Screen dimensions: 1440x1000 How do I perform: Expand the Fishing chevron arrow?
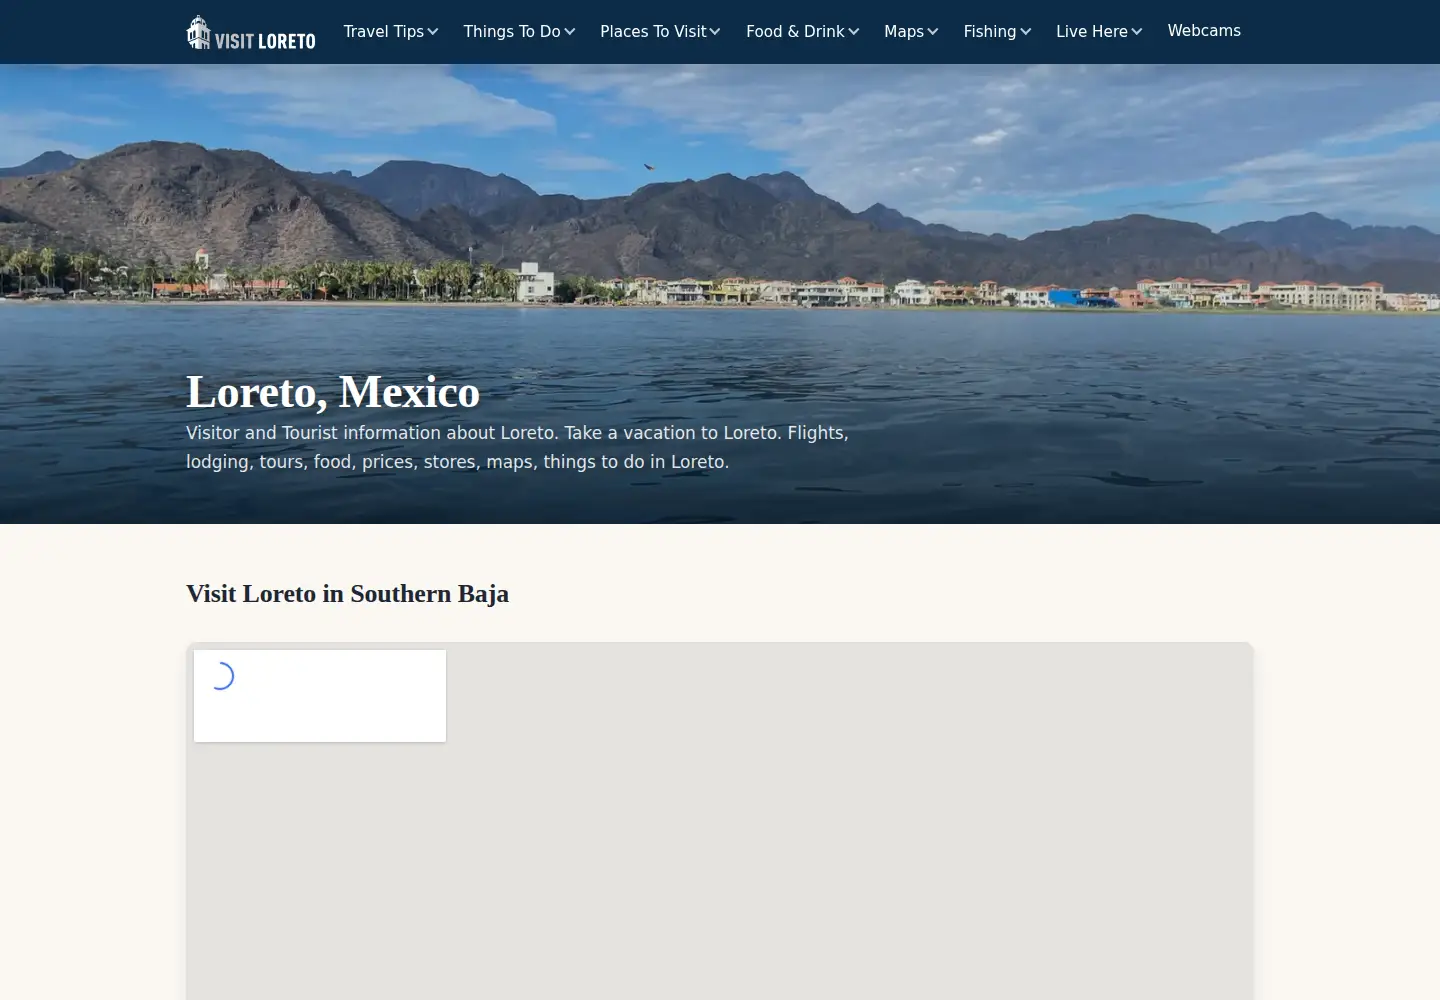[1026, 32]
